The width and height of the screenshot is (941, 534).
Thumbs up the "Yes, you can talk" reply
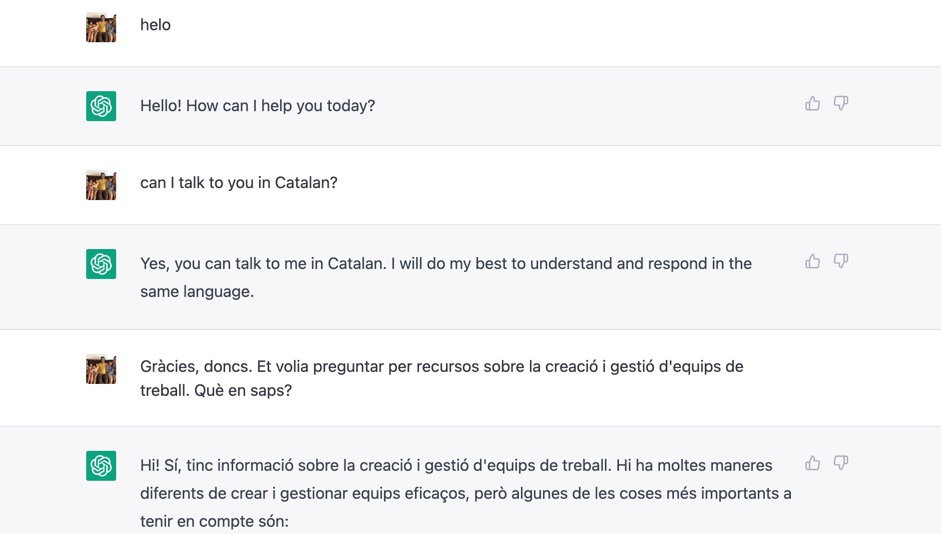pyautogui.click(x=812, y=261)
